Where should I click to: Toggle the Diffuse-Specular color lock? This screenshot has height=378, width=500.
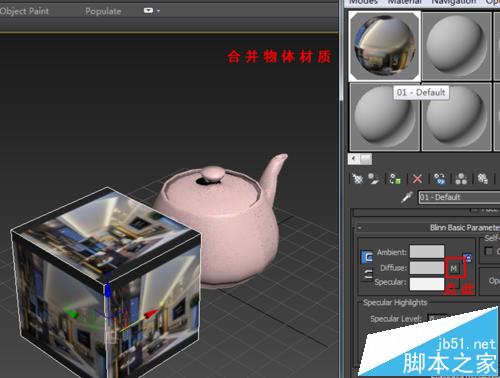tap(368, 275)
